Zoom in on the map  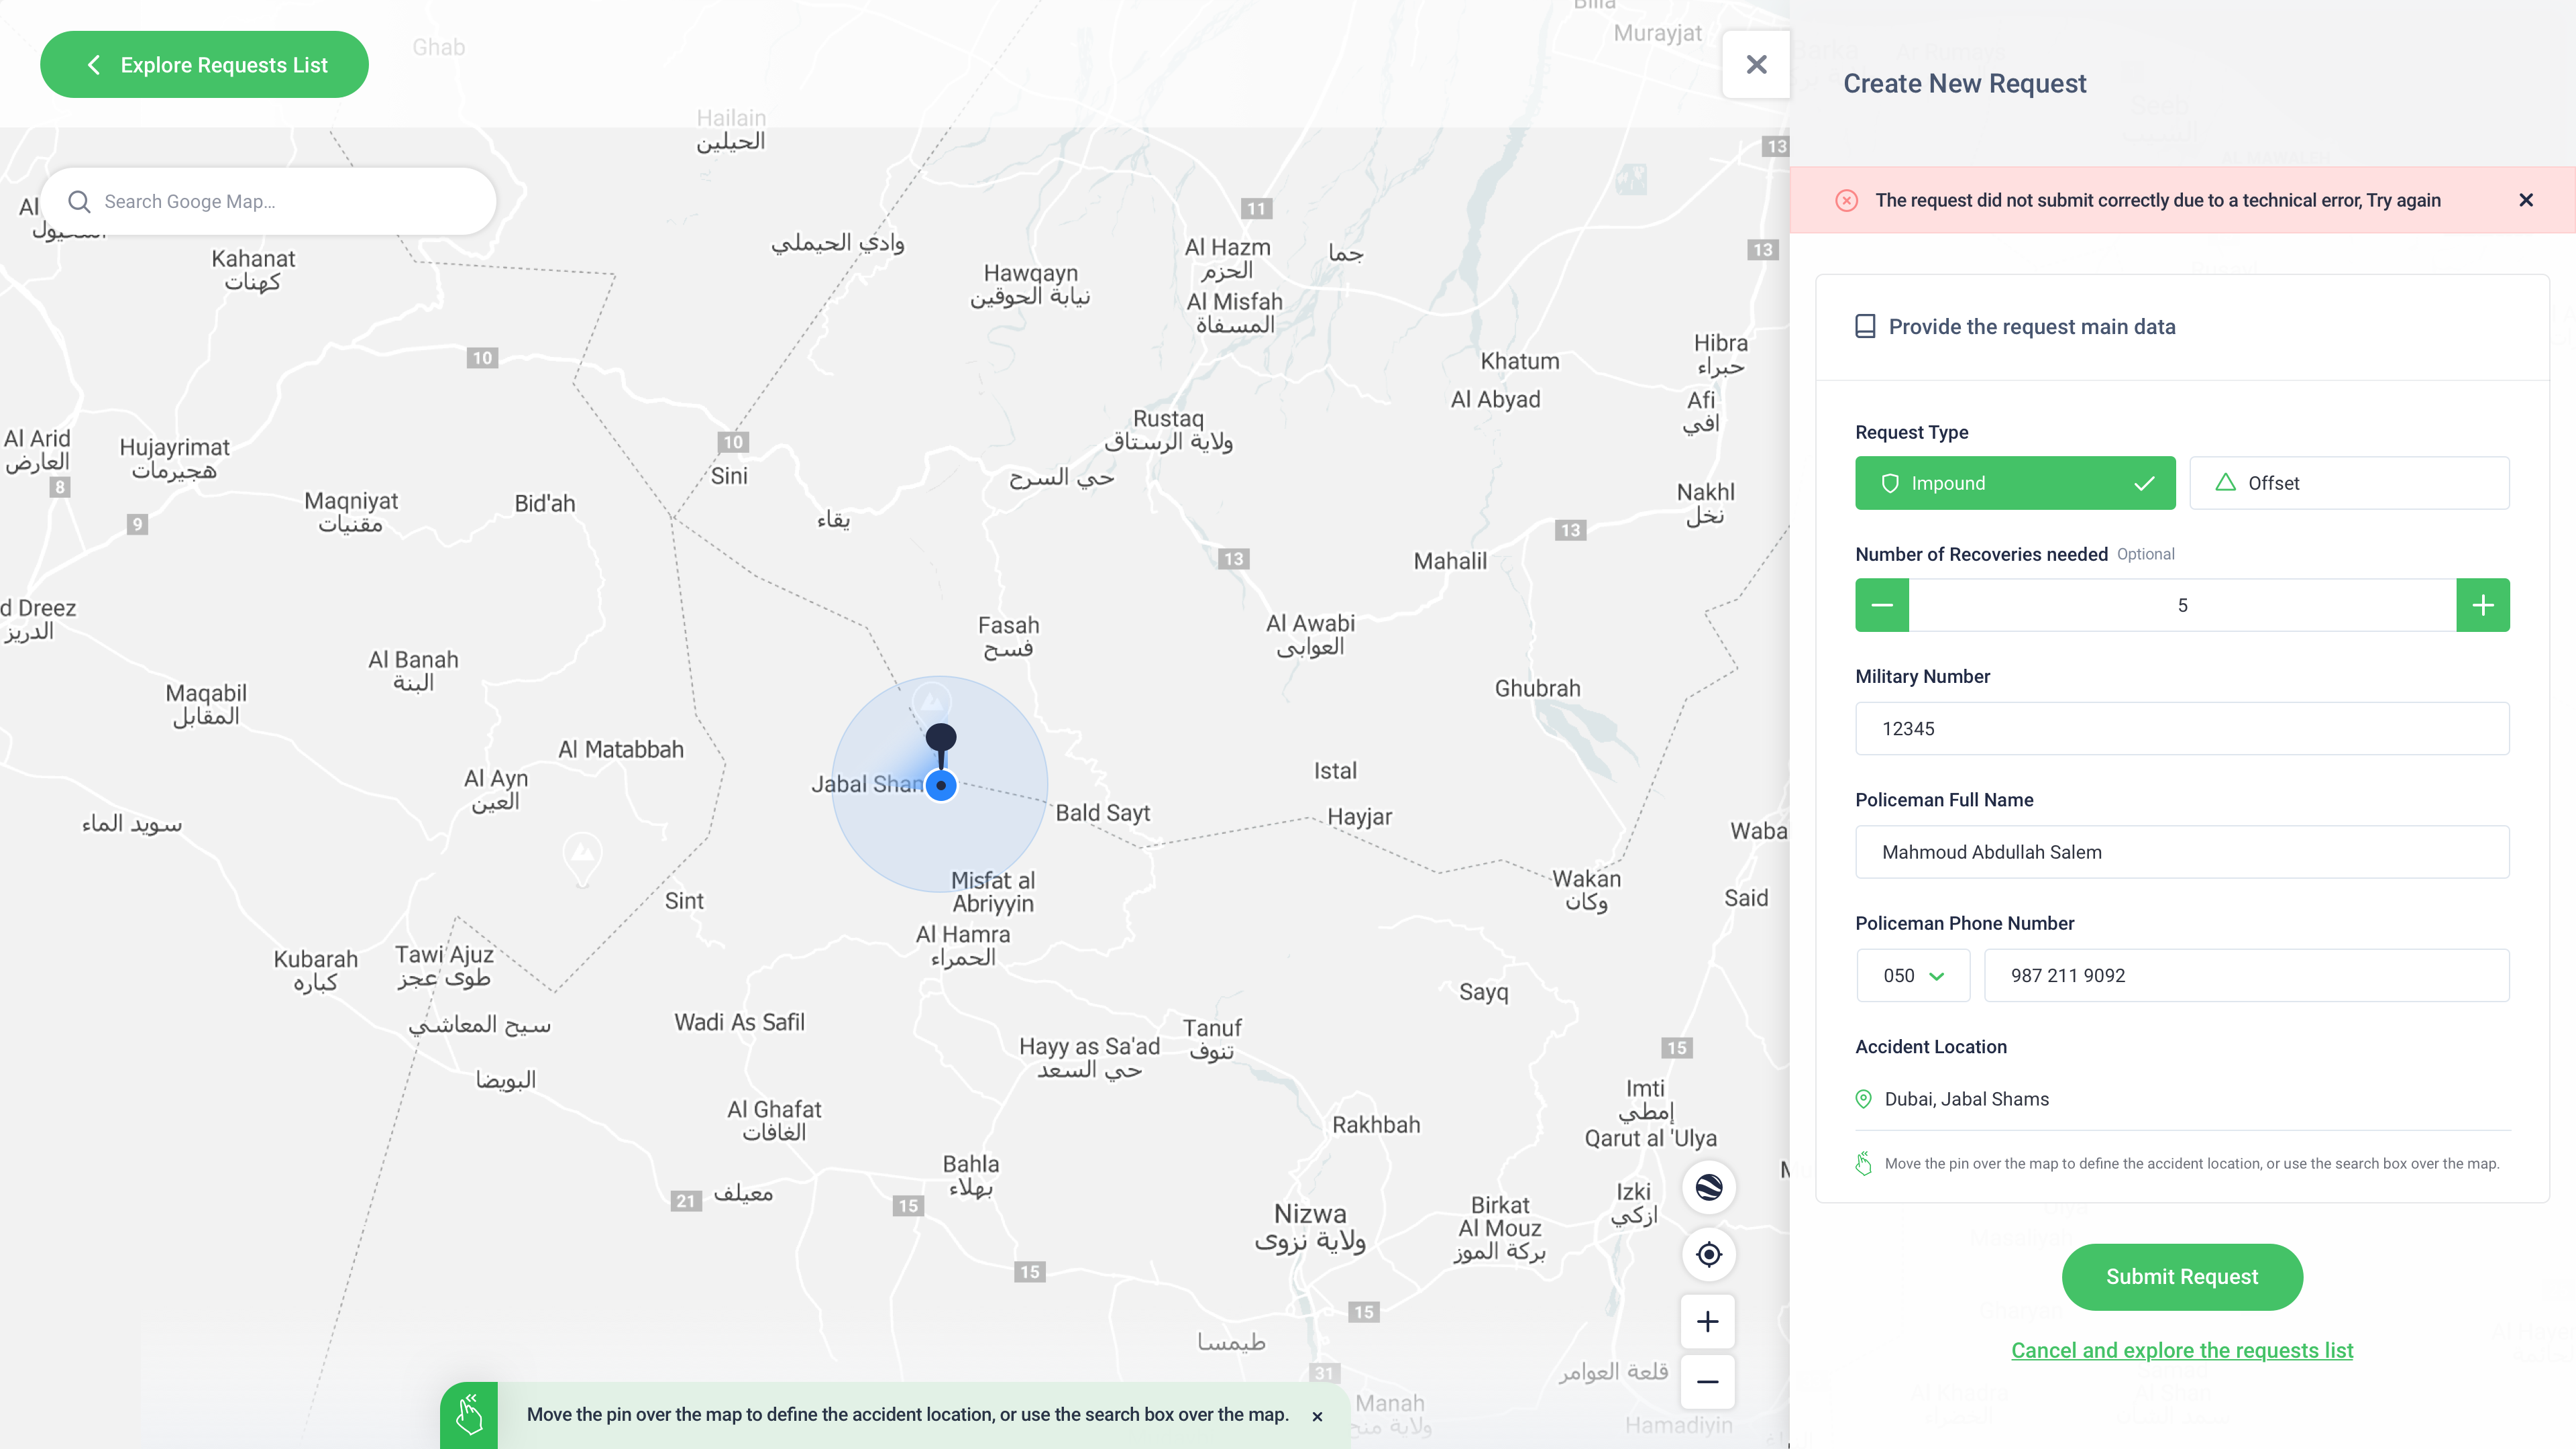1708,1322
